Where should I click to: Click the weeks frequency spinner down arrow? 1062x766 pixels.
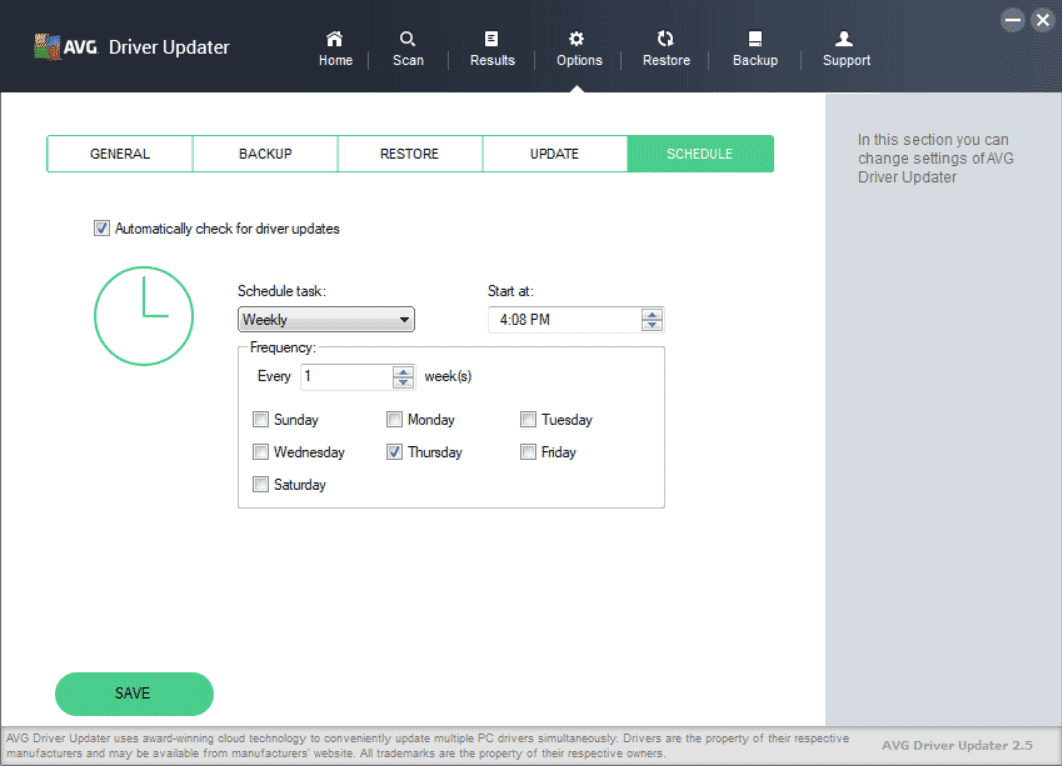click(x=402, y=382)
